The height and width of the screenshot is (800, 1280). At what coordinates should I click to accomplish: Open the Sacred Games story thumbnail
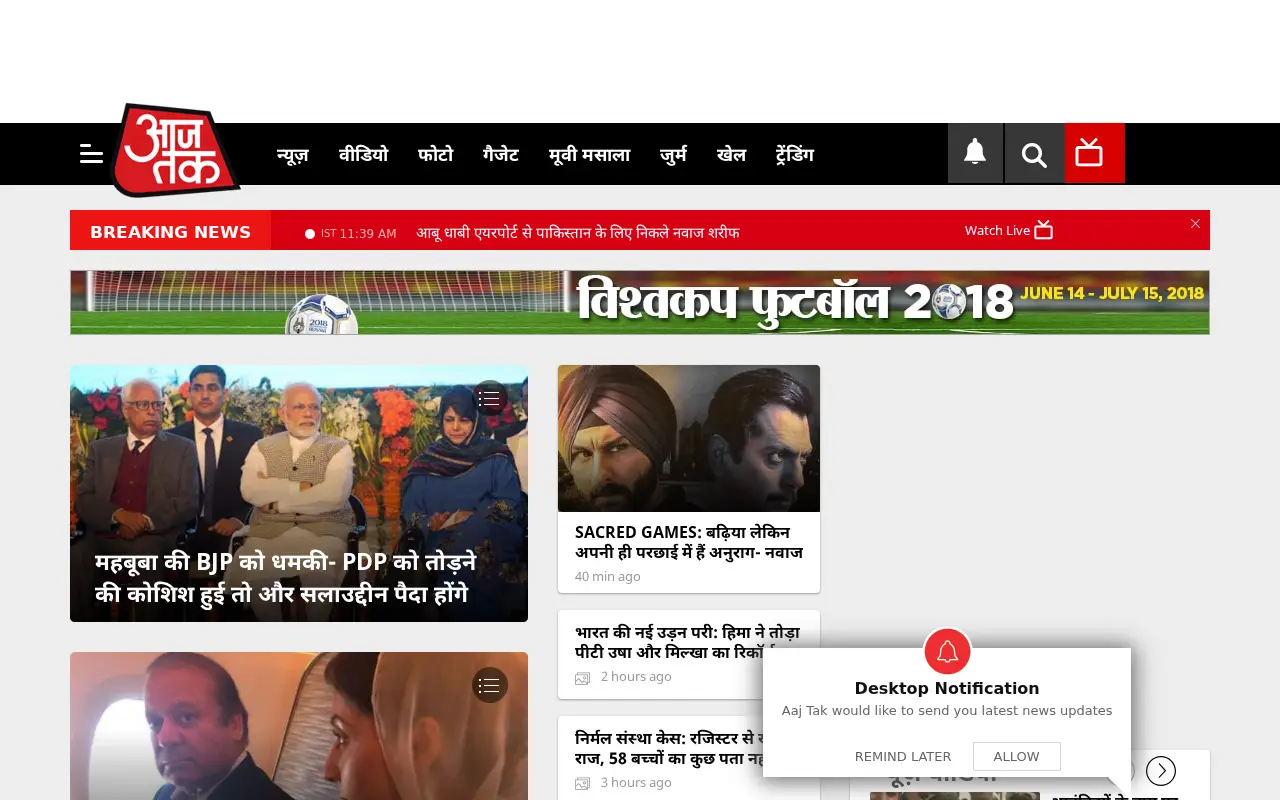point(689,438)
